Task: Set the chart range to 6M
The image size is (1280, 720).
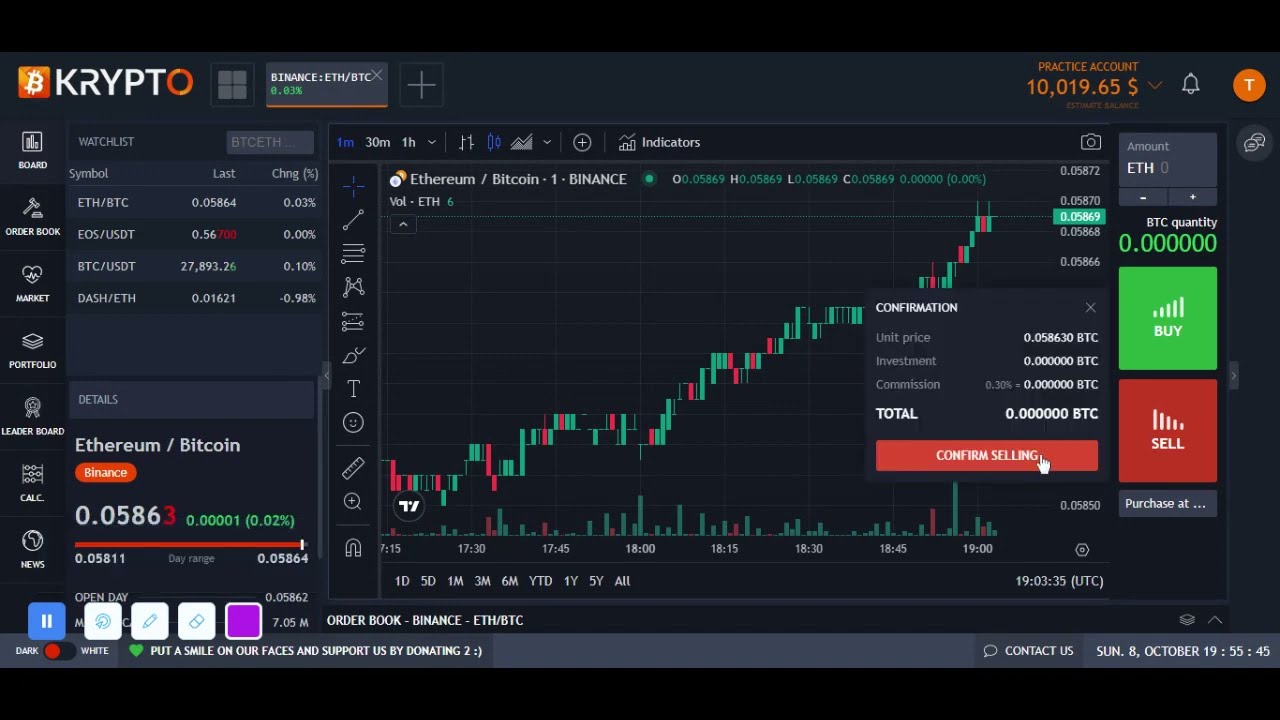Action: [510, 581]
